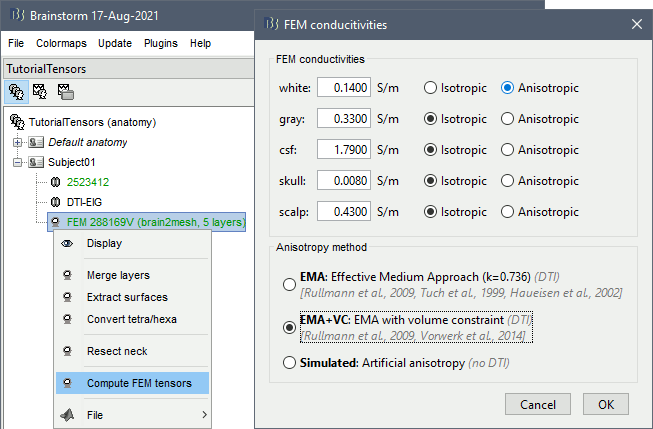Click the Subject01 subject icon
Image resolution: width=653 pixels, height=429 pixels.
point(36,162)
